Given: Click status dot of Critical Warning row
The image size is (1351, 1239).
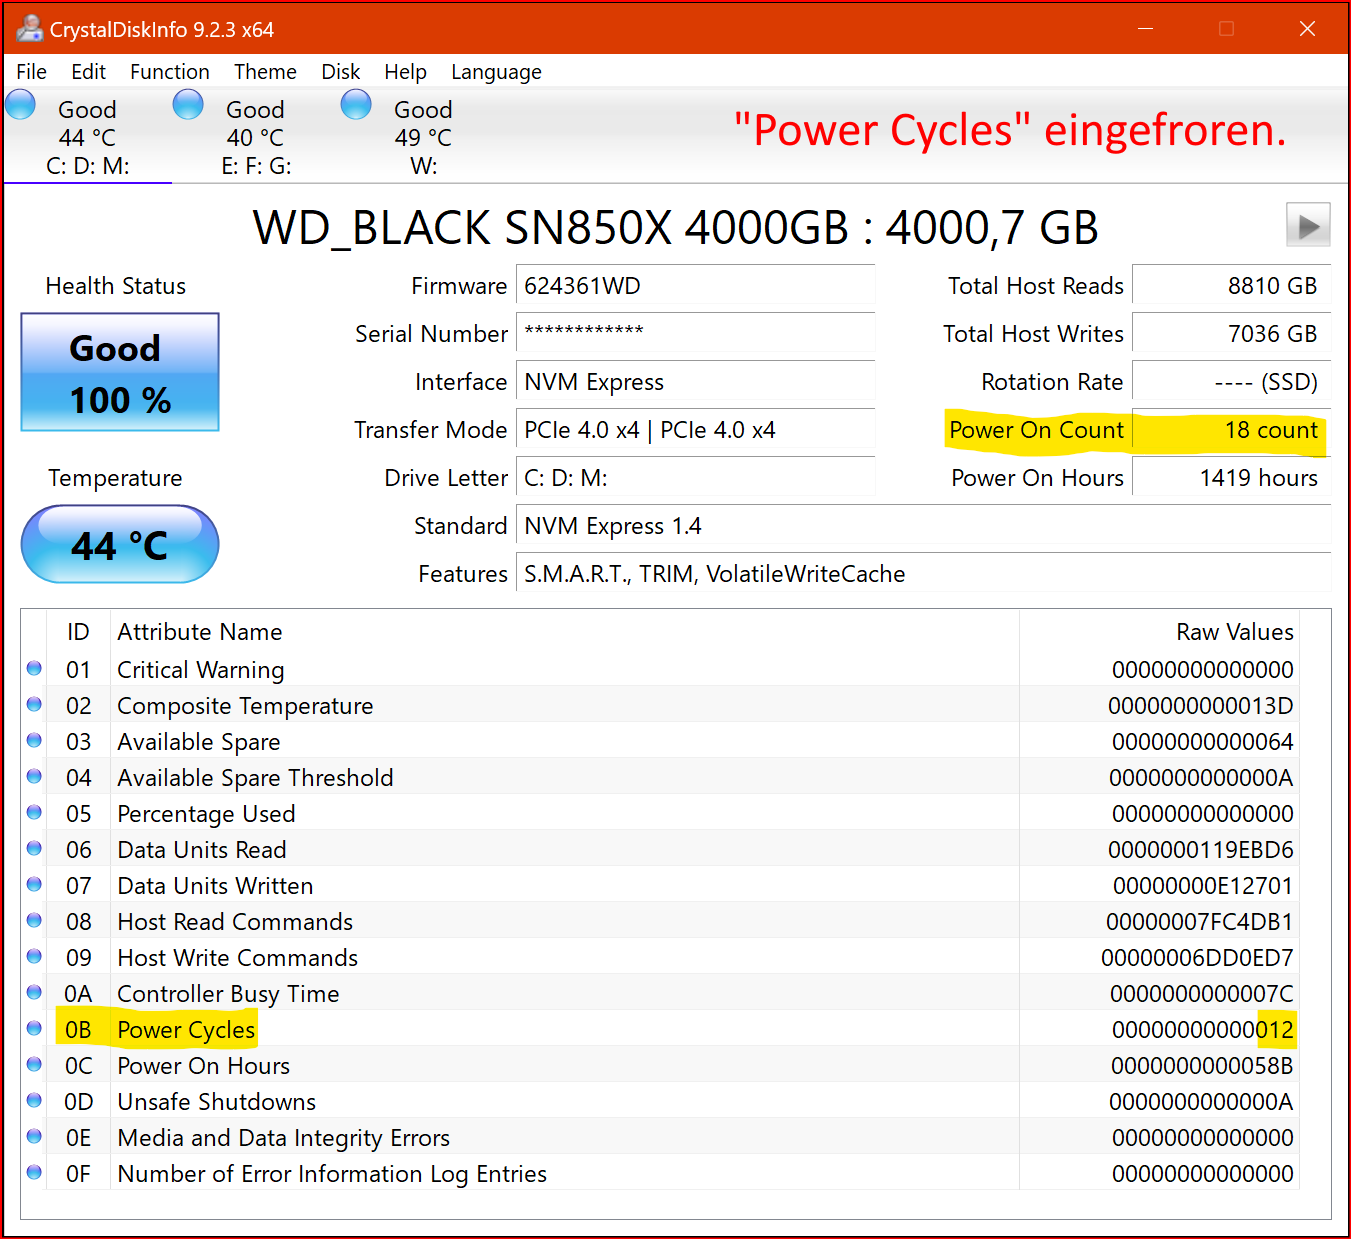Looking at the screenshot, I should click(34, 668).
